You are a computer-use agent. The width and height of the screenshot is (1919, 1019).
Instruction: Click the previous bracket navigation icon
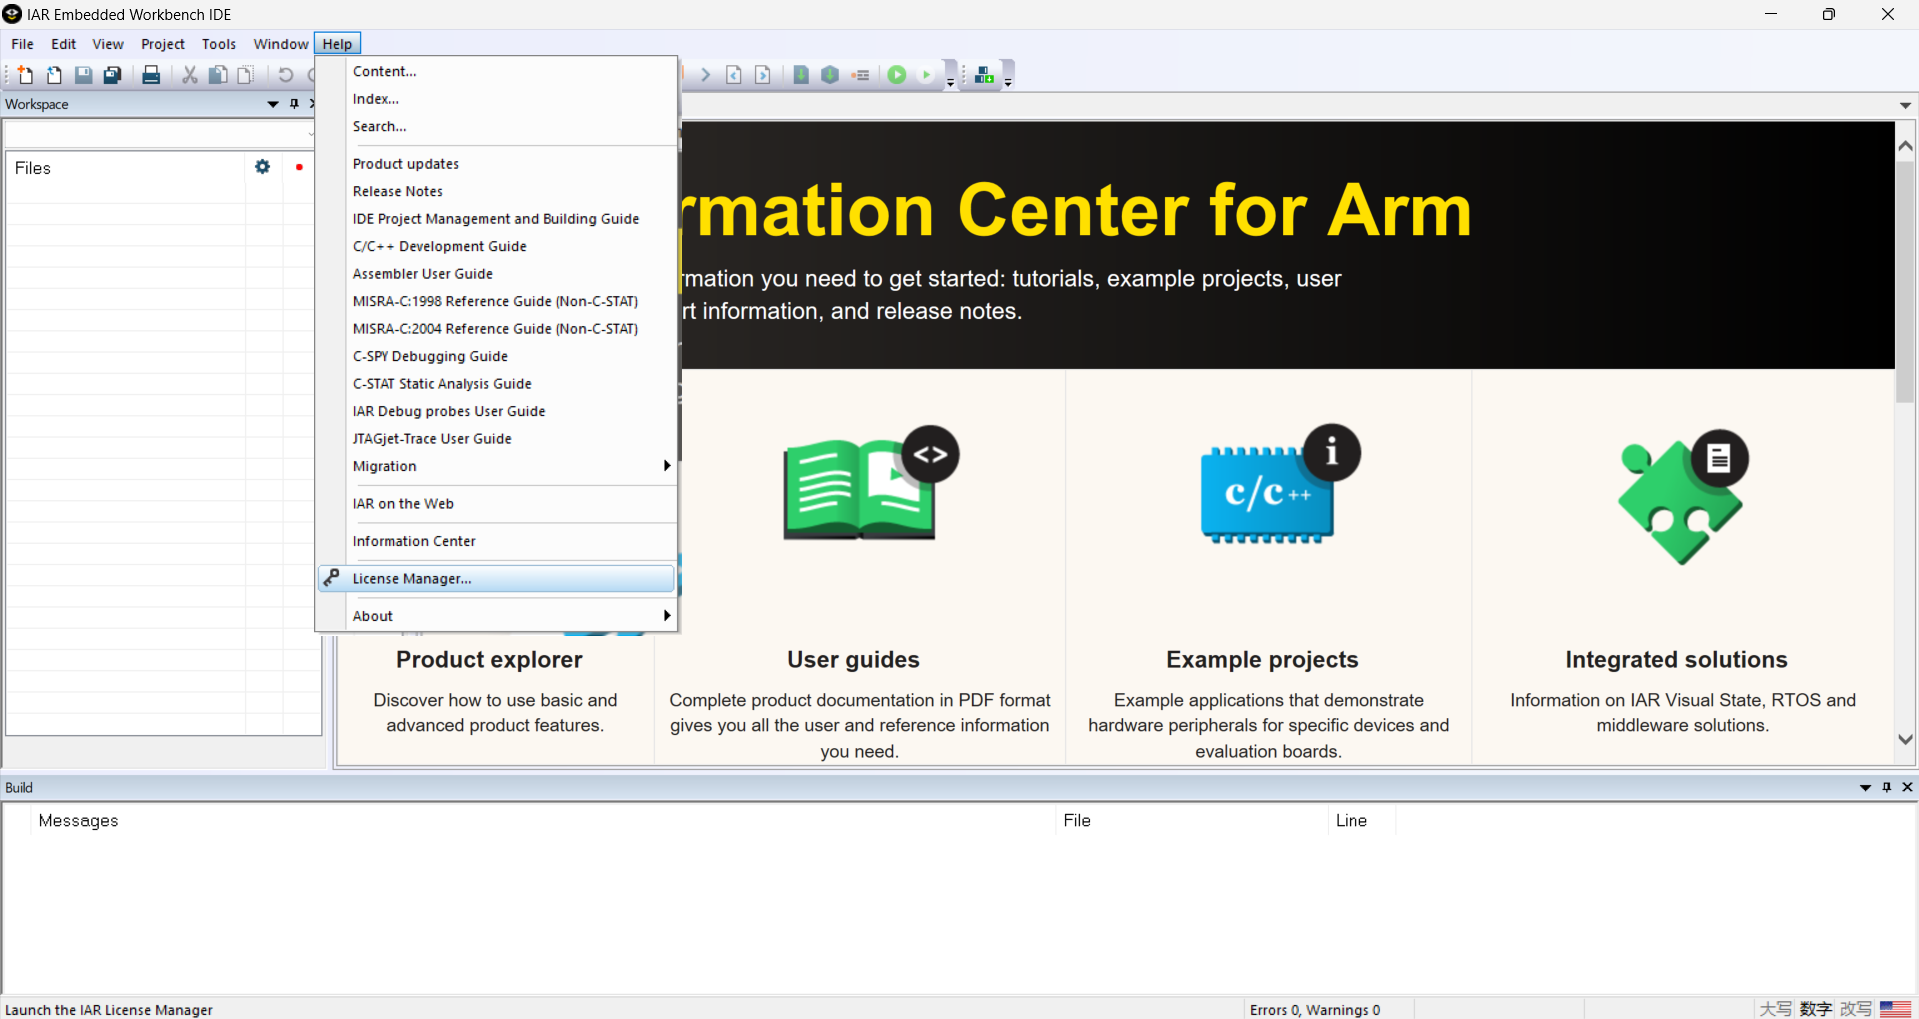pyautogui.click(x=734, y=75)
